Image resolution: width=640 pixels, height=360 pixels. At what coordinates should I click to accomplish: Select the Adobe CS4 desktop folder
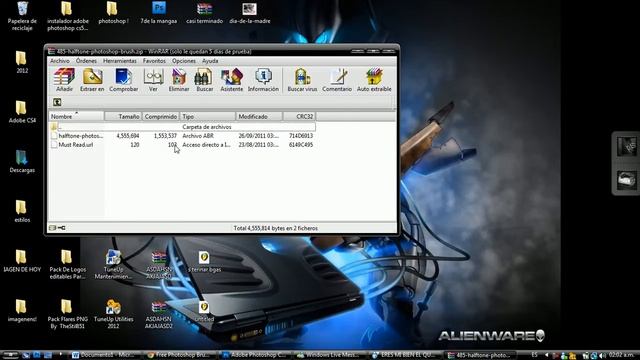click(22, 112)
